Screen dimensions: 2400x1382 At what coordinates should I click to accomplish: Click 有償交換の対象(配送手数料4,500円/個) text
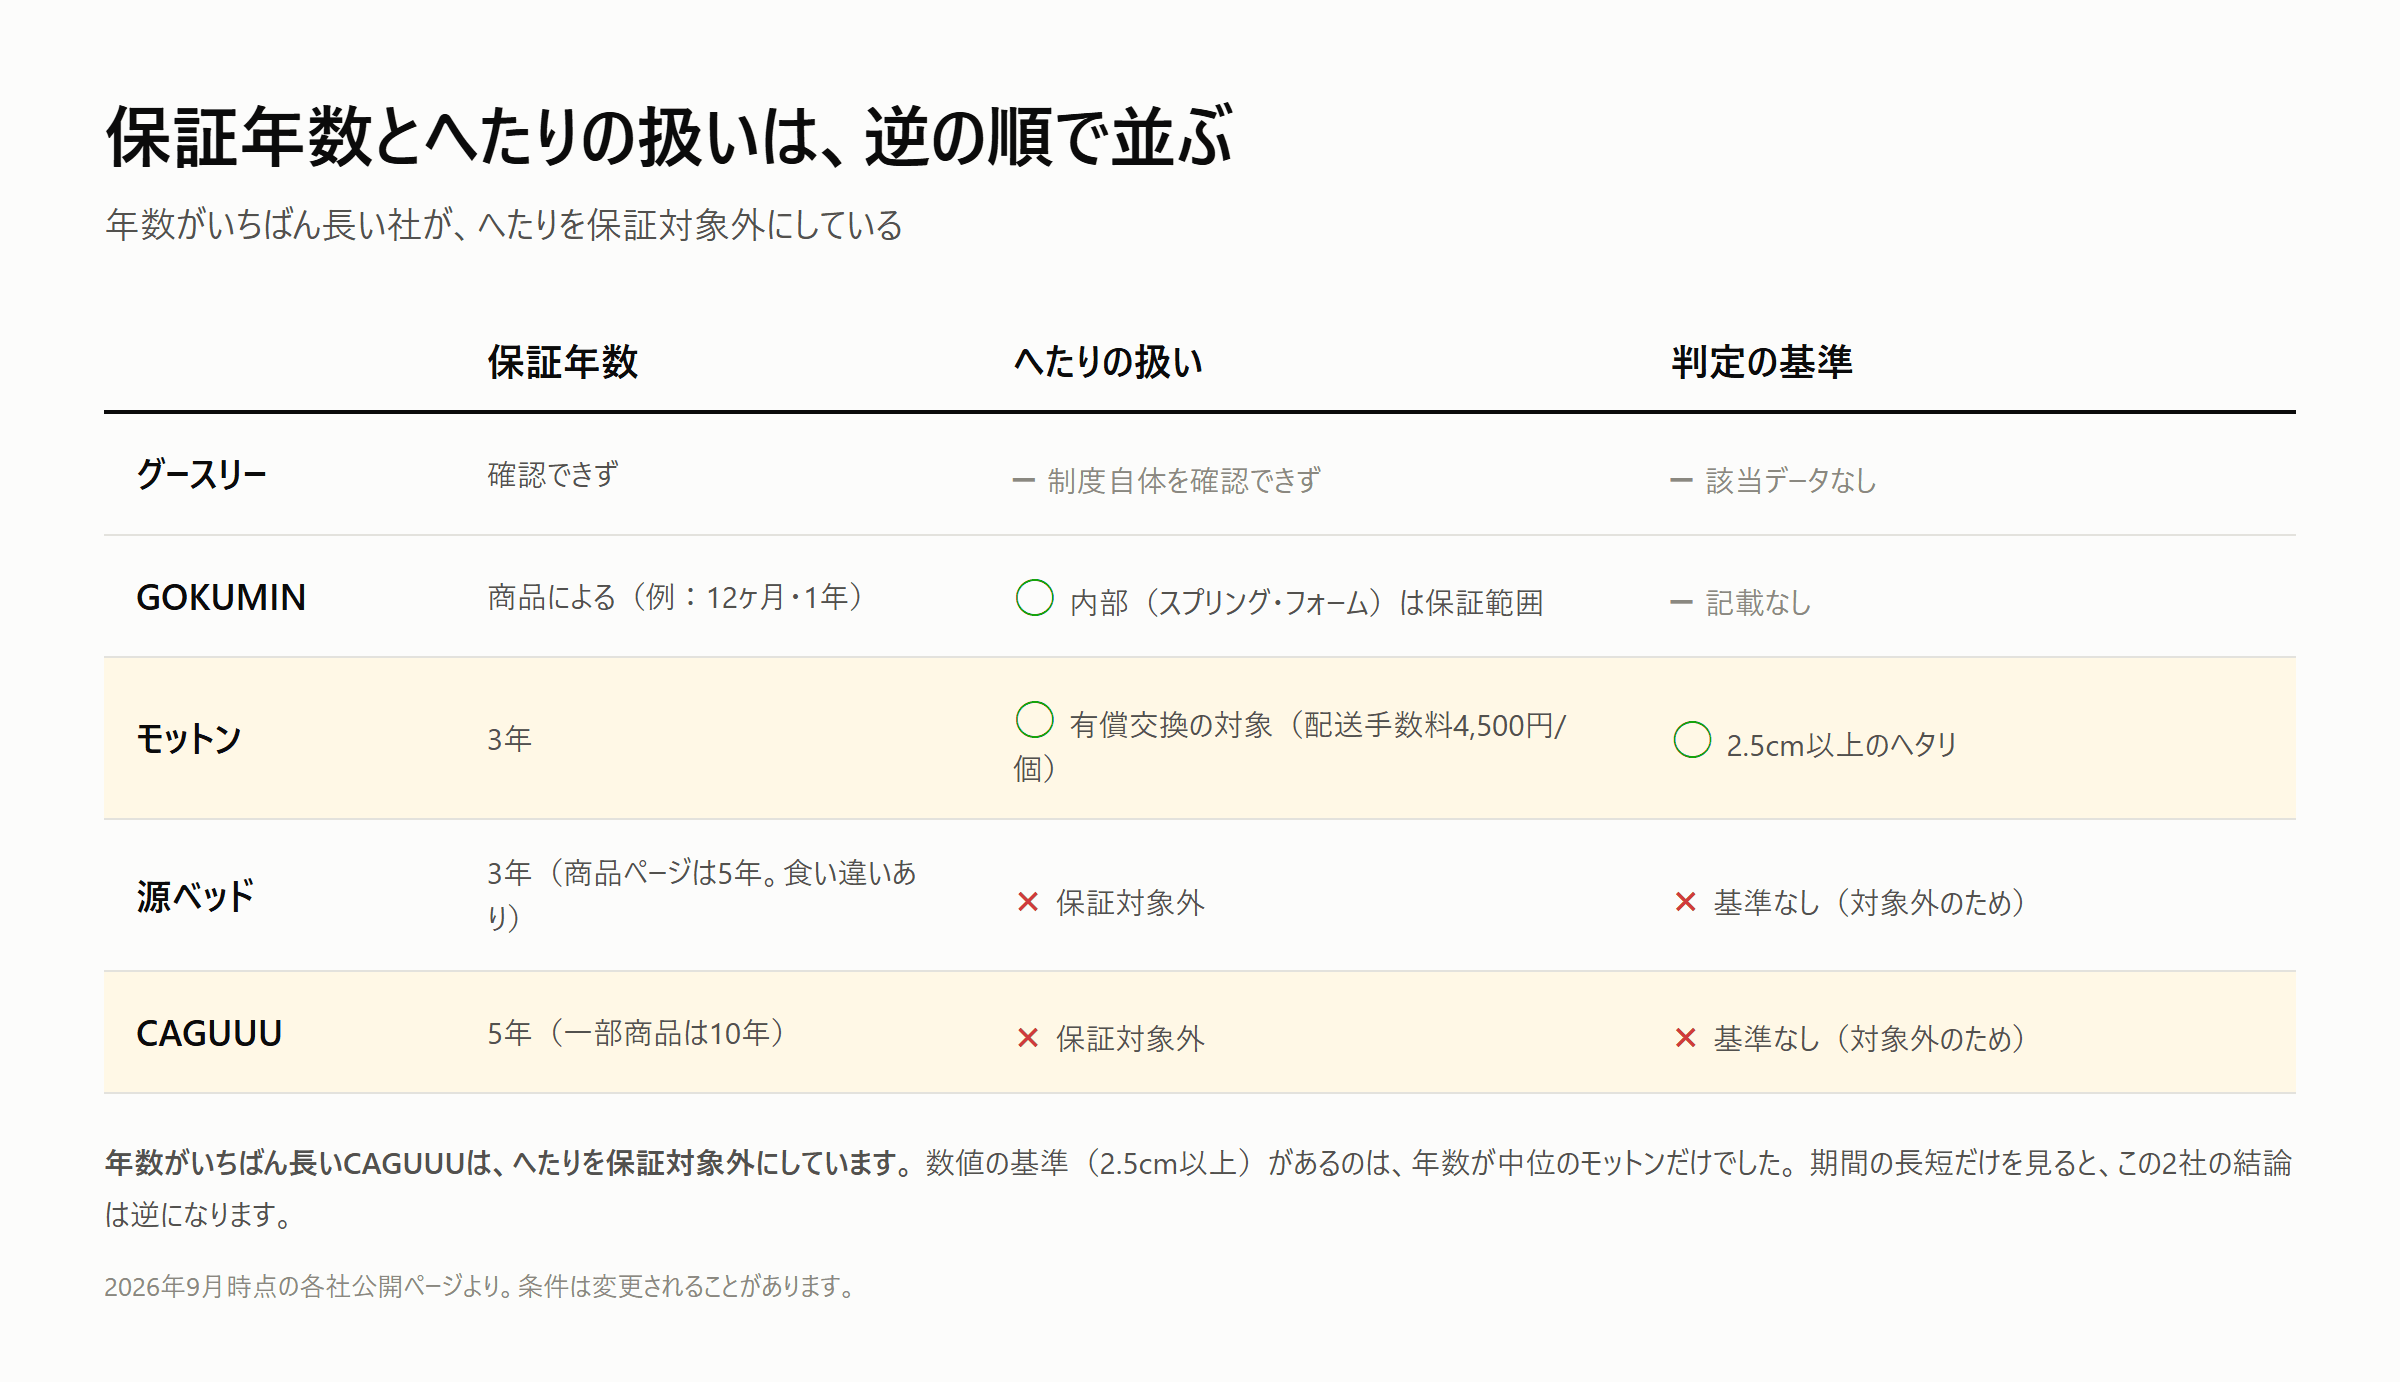pyautogui.click(x=1291, y=746)
